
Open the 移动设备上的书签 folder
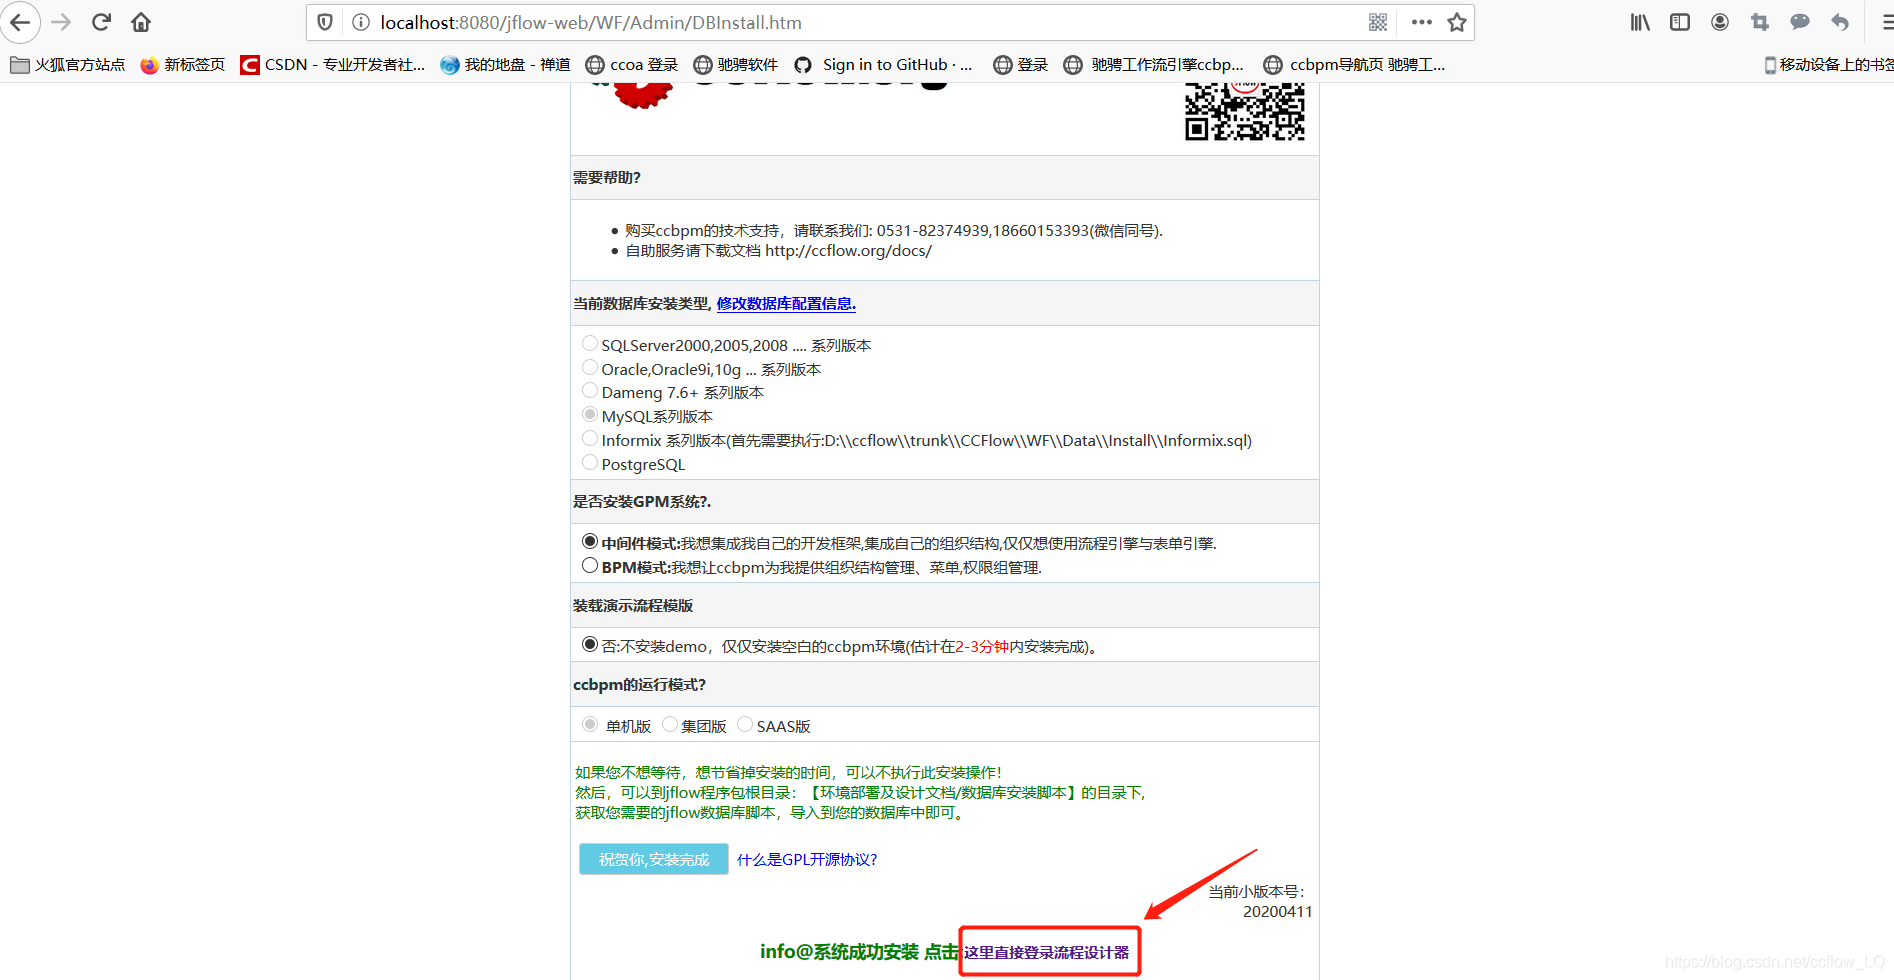(1828, 65)
